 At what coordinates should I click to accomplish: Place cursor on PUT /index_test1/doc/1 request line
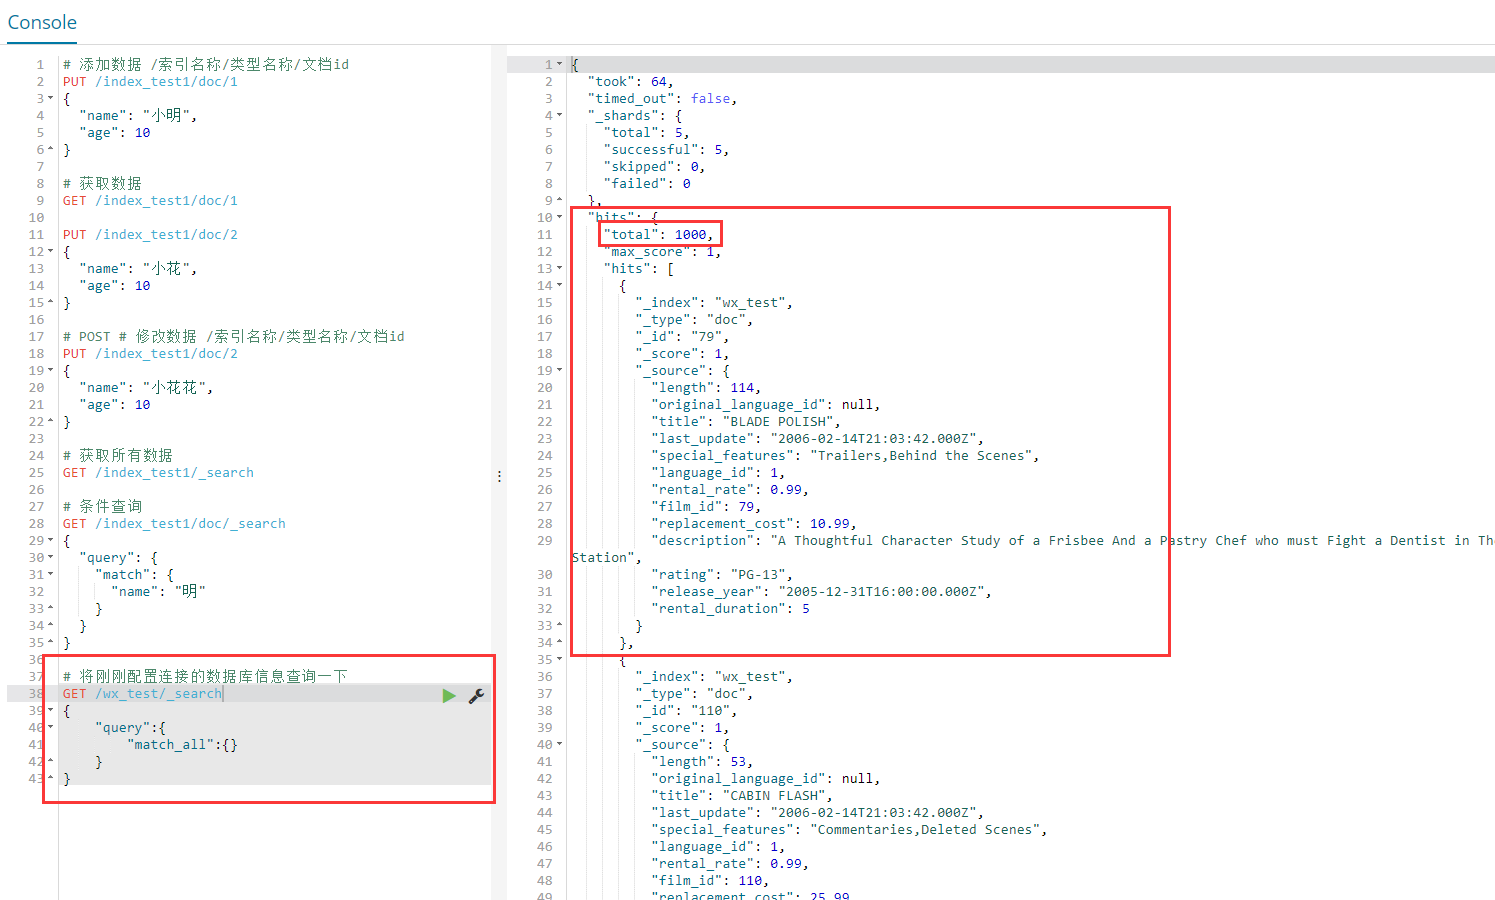click(x=150, y=82)
